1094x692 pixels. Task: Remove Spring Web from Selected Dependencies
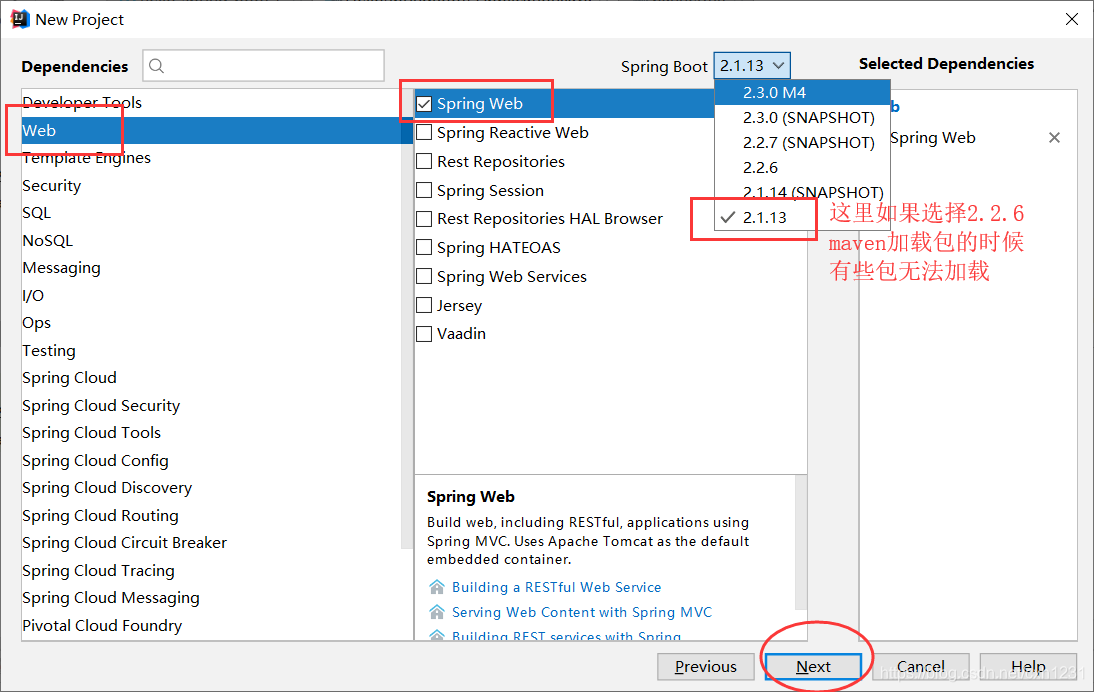tap(1054, 138)
